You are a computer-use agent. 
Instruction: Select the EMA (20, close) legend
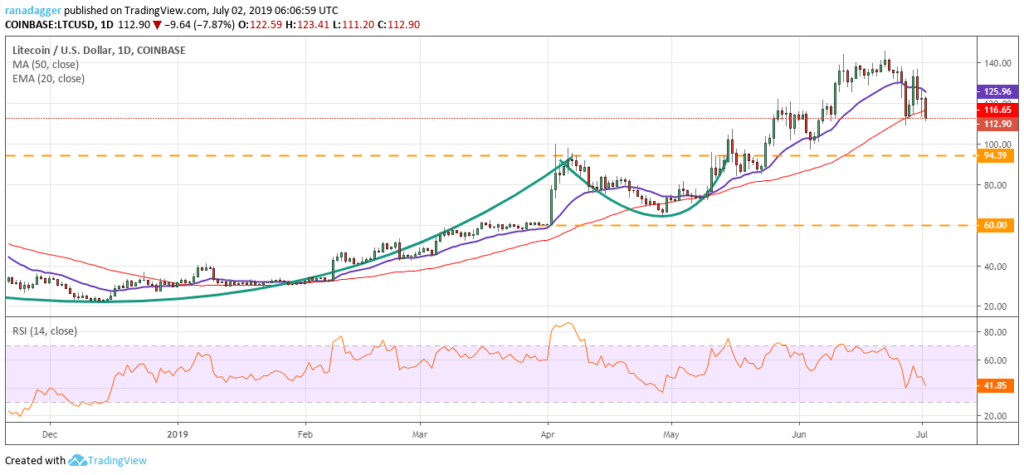48,78
